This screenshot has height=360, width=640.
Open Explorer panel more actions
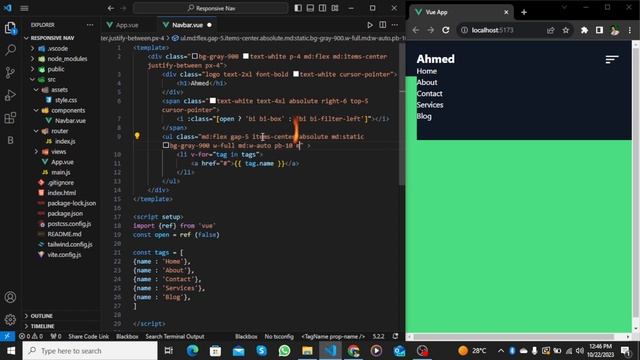[x=90, y=25]
